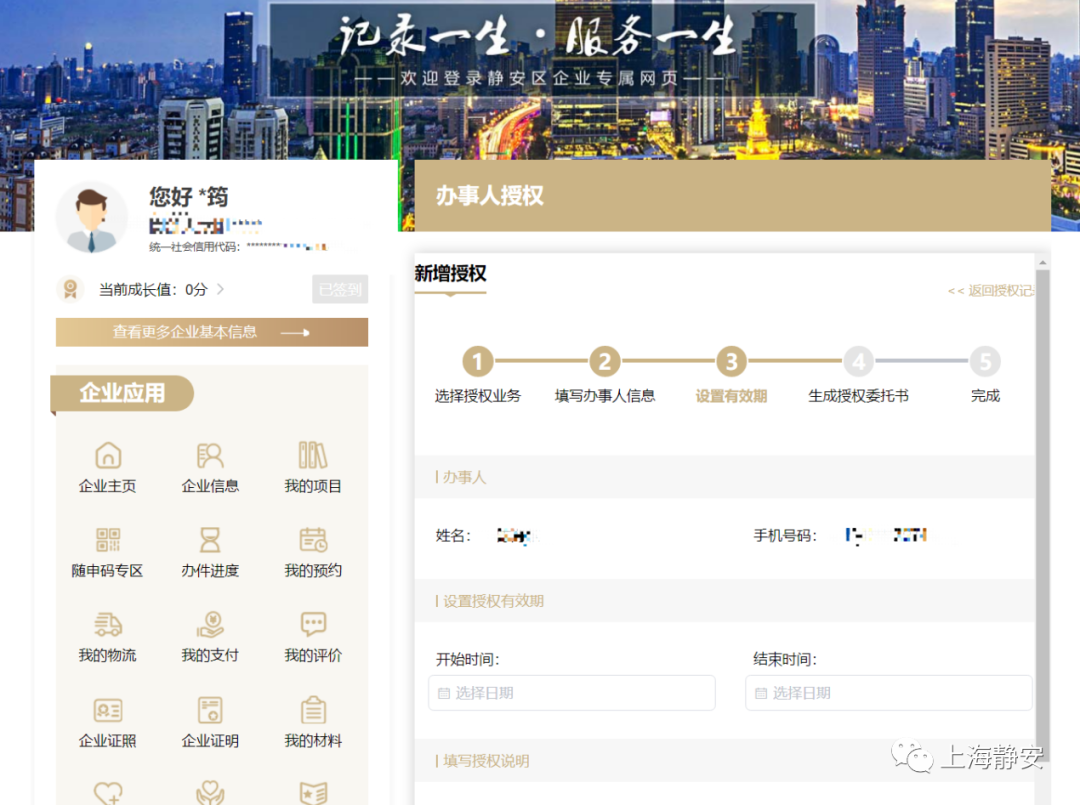Select the 新增授权 tab
The image size is (1080, 805).
click(450, 273)
